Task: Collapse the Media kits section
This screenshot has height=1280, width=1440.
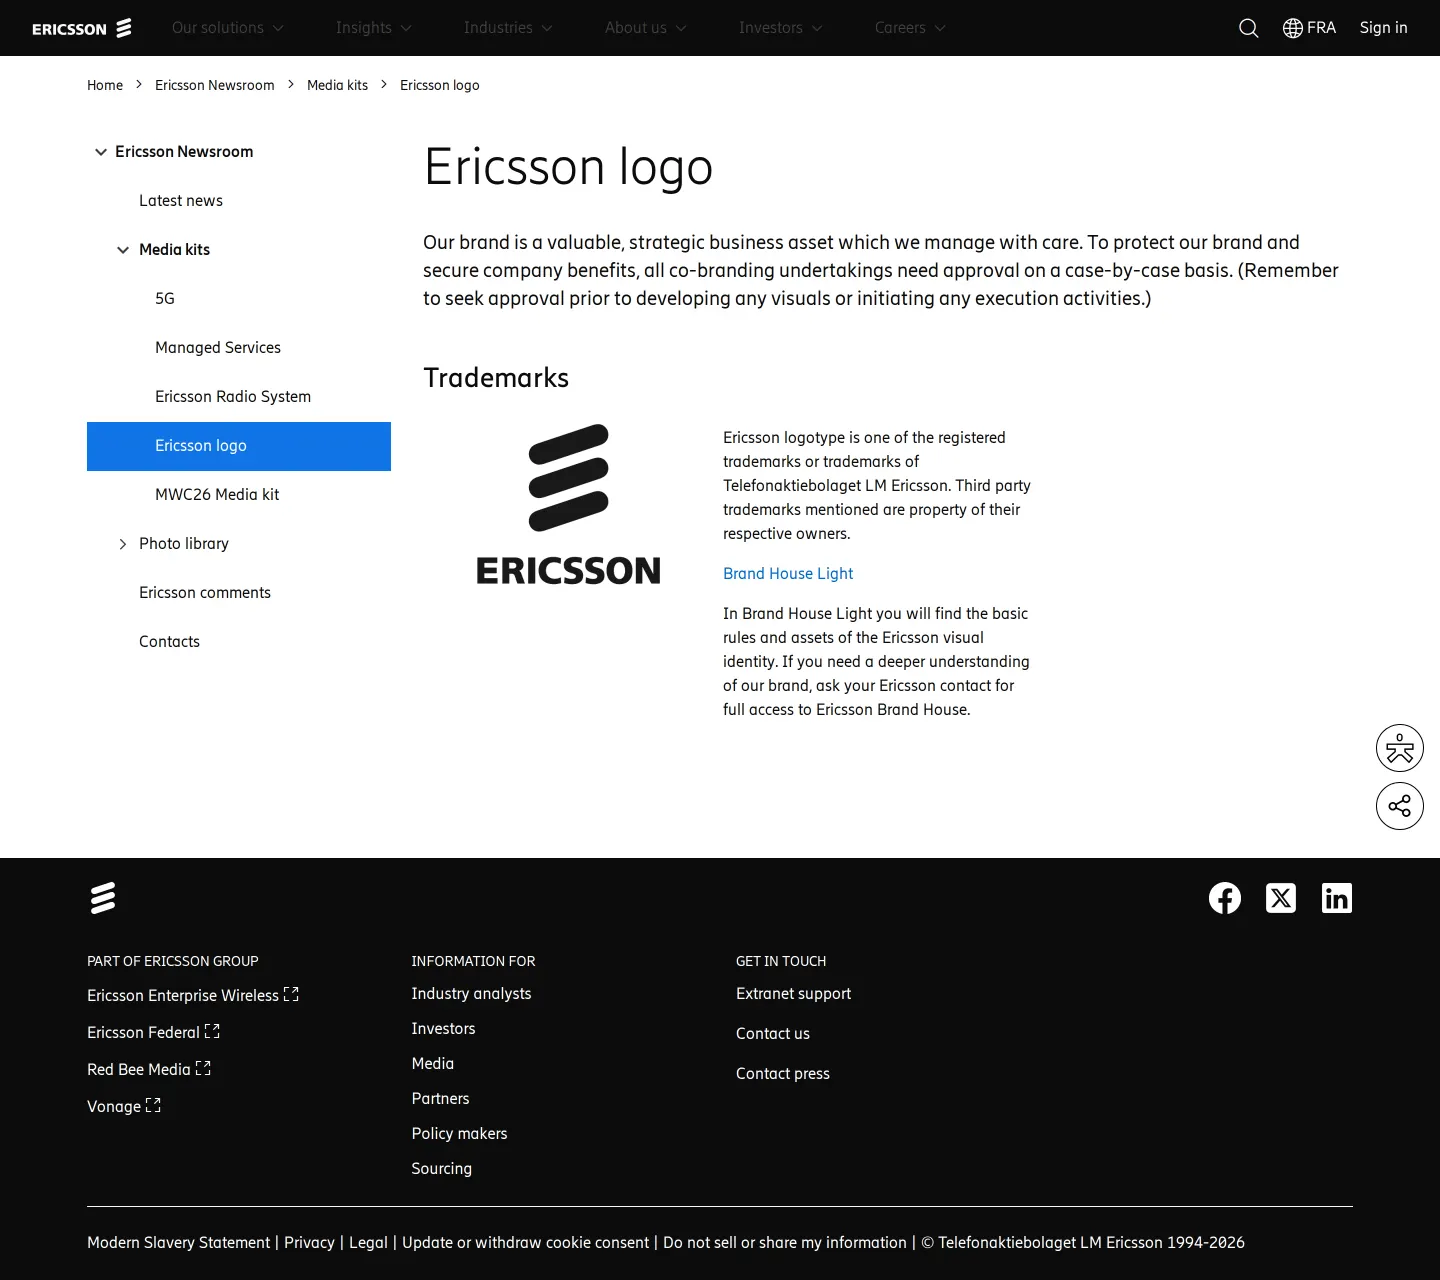Action: (x=123, y=250)
